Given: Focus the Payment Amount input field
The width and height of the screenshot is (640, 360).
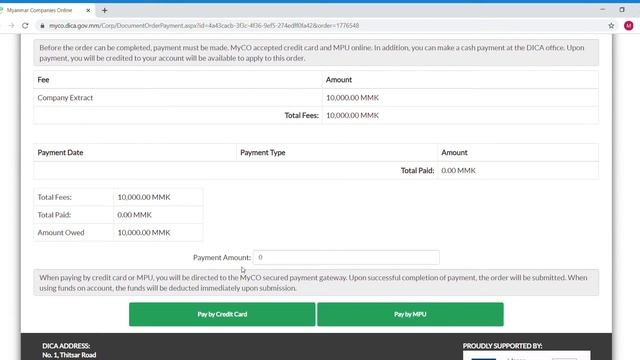Looking at the screenshot, I should tap(346, 258).
